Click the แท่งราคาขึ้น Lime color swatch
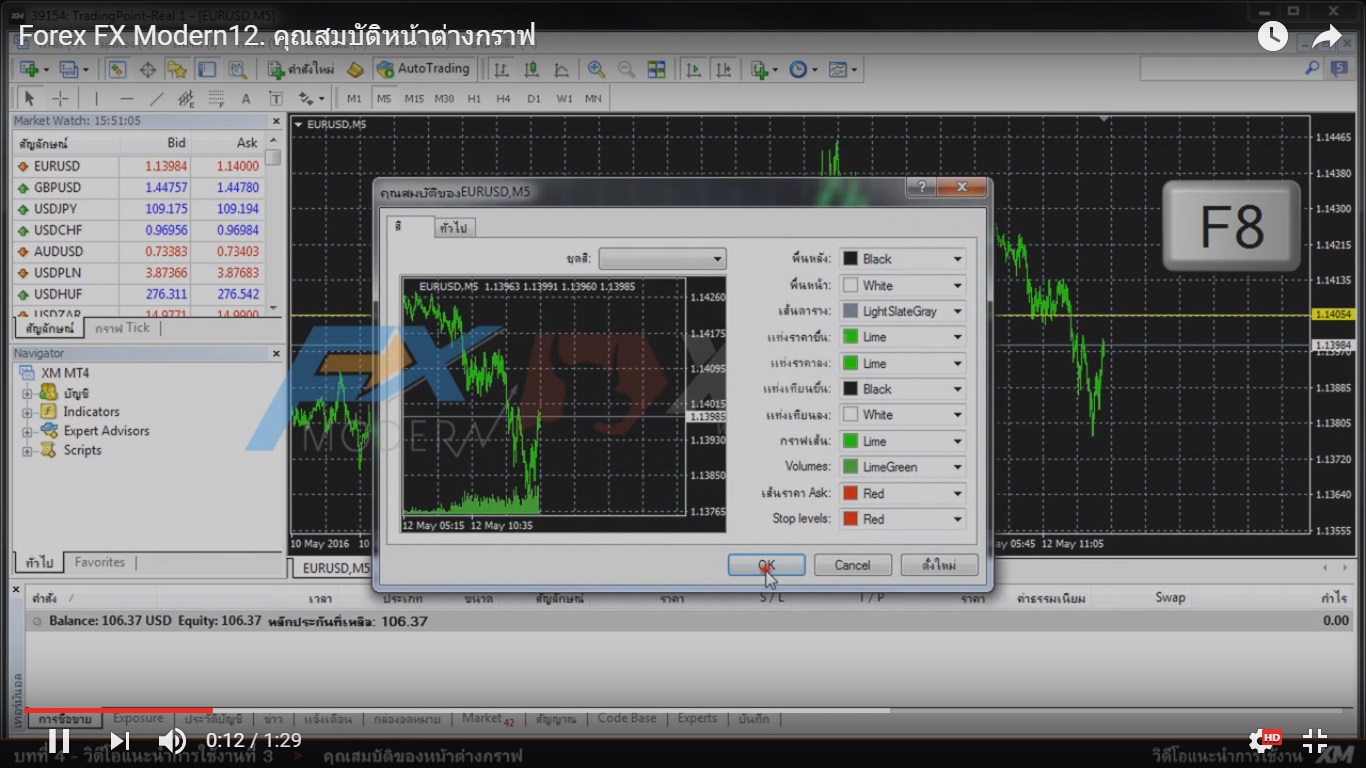This screenshot has width=1366, height=768. (851, 337)
